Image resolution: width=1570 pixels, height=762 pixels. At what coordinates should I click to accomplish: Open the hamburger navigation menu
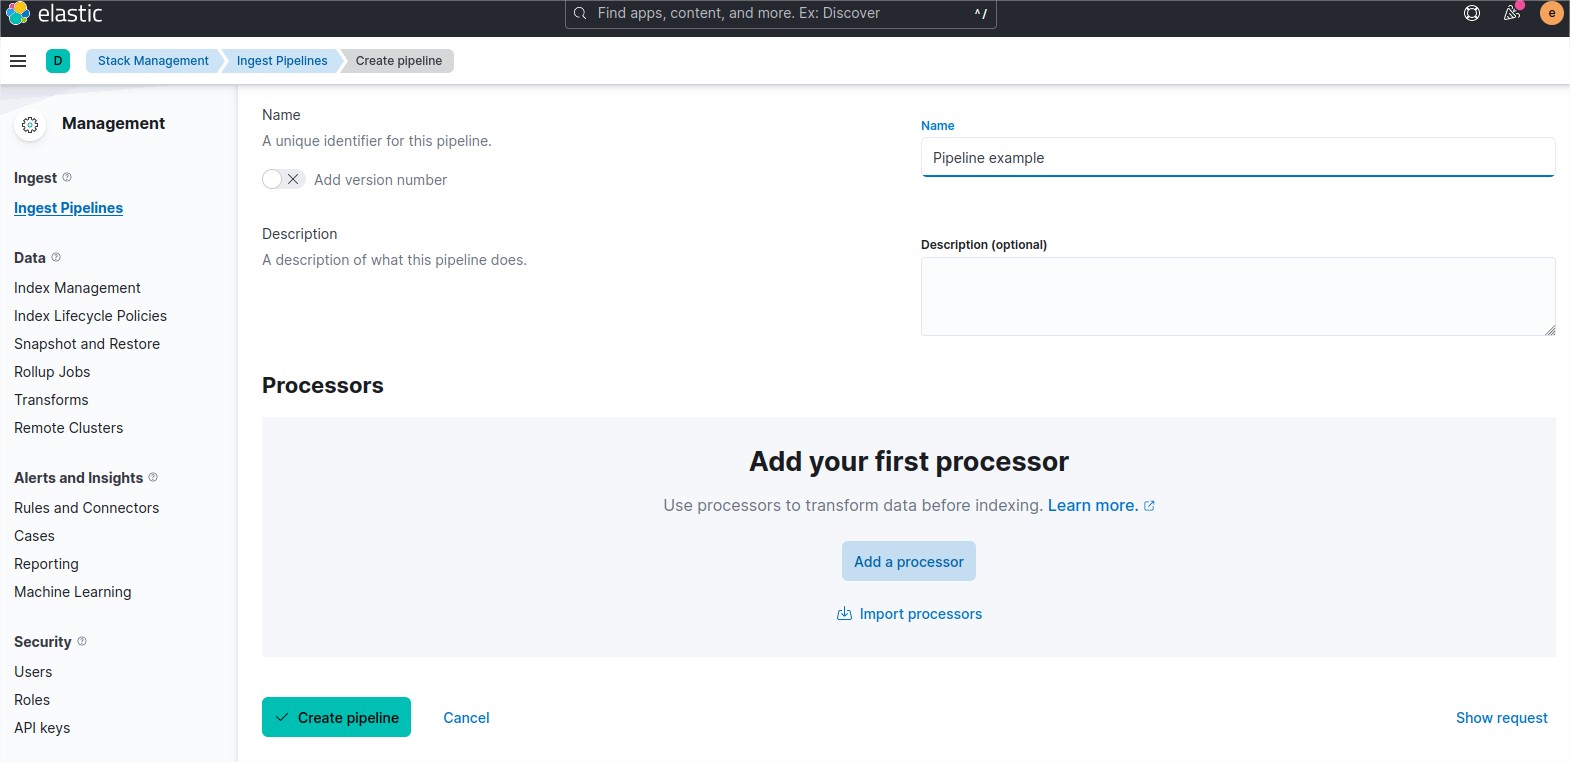pos(18,61)
